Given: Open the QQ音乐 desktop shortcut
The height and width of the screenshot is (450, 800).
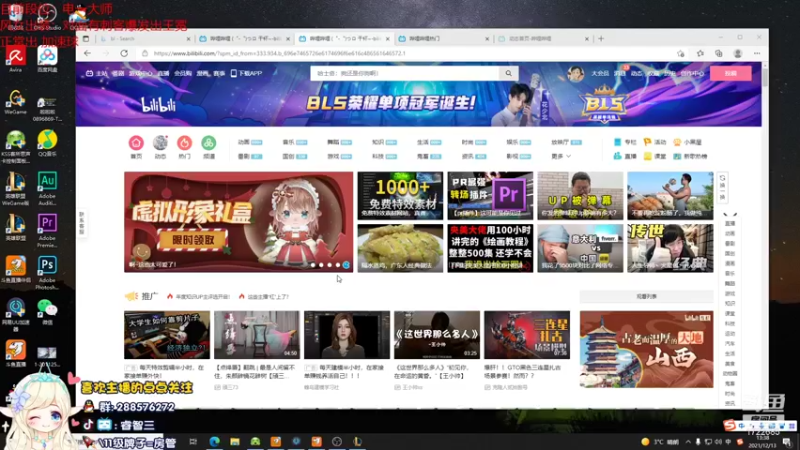Looking at the screenshot, I should (x=47, y=143).
